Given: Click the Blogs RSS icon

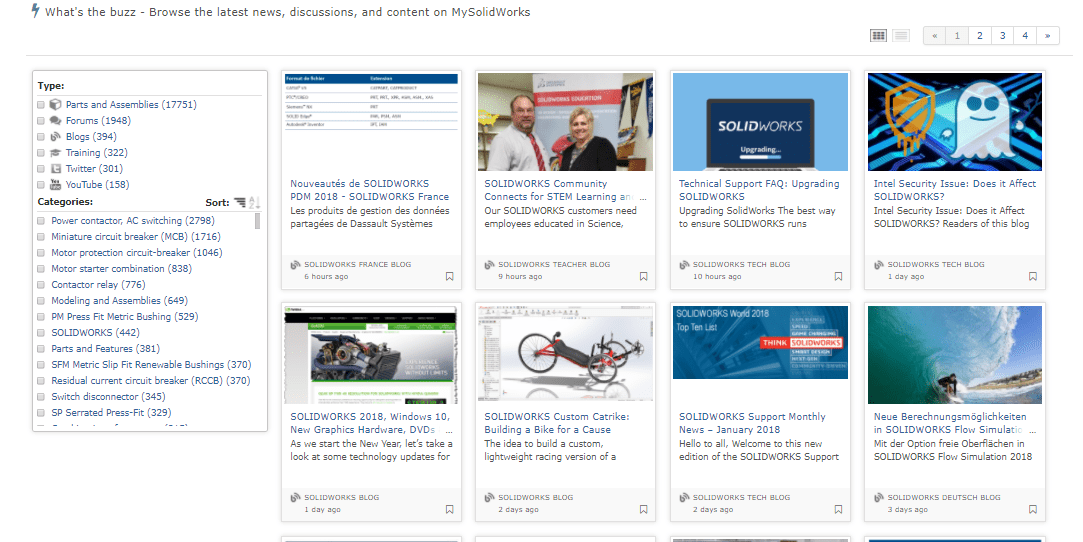Looking at the screenshot, I should pos(56,136).
